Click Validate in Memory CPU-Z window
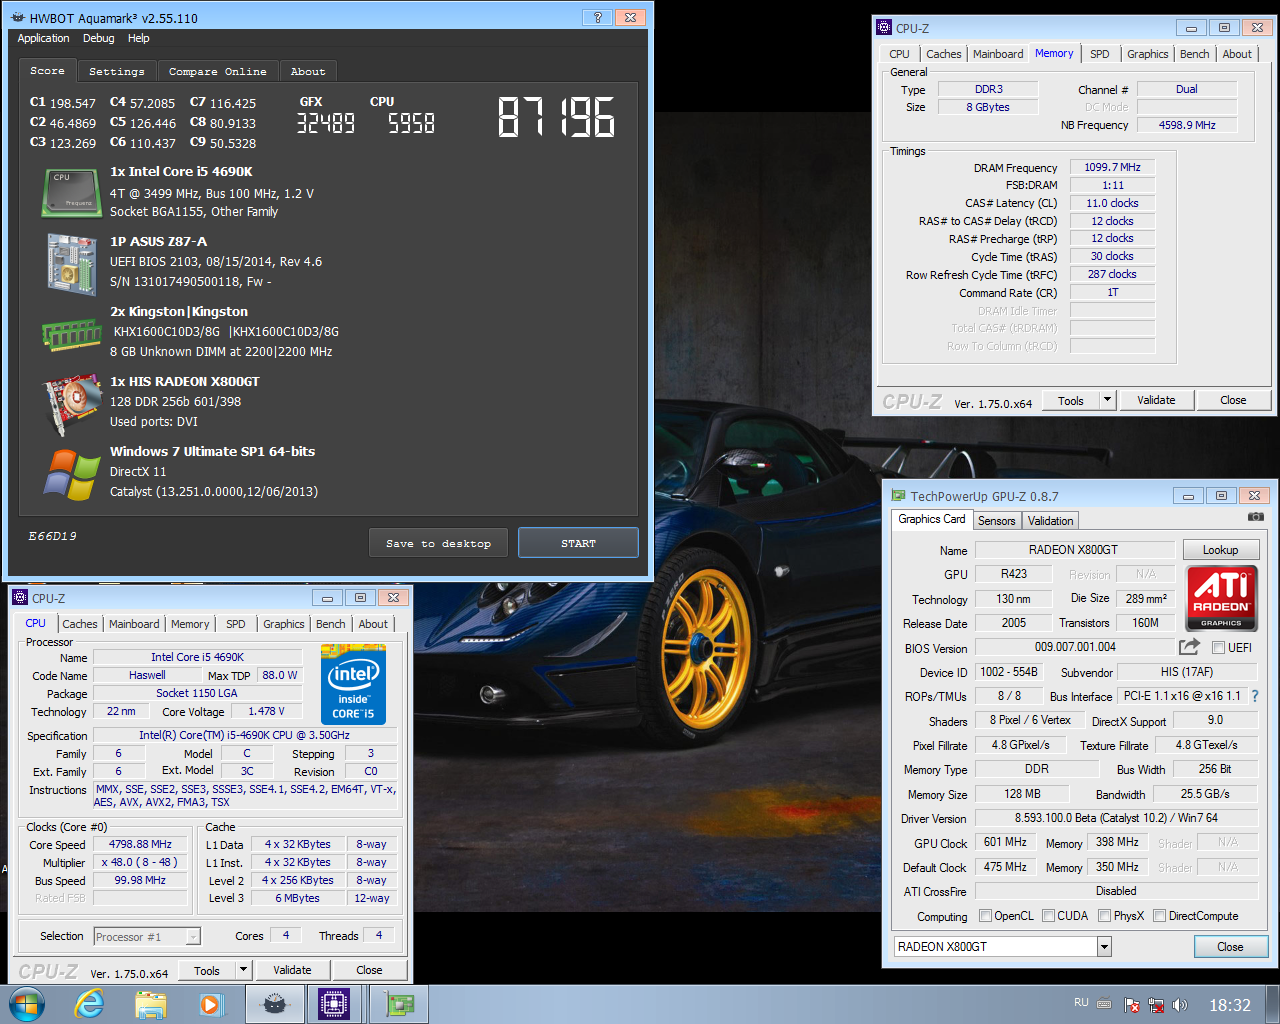Viewport: 1280px width, 1024px height. click(x=1156, y=400)
